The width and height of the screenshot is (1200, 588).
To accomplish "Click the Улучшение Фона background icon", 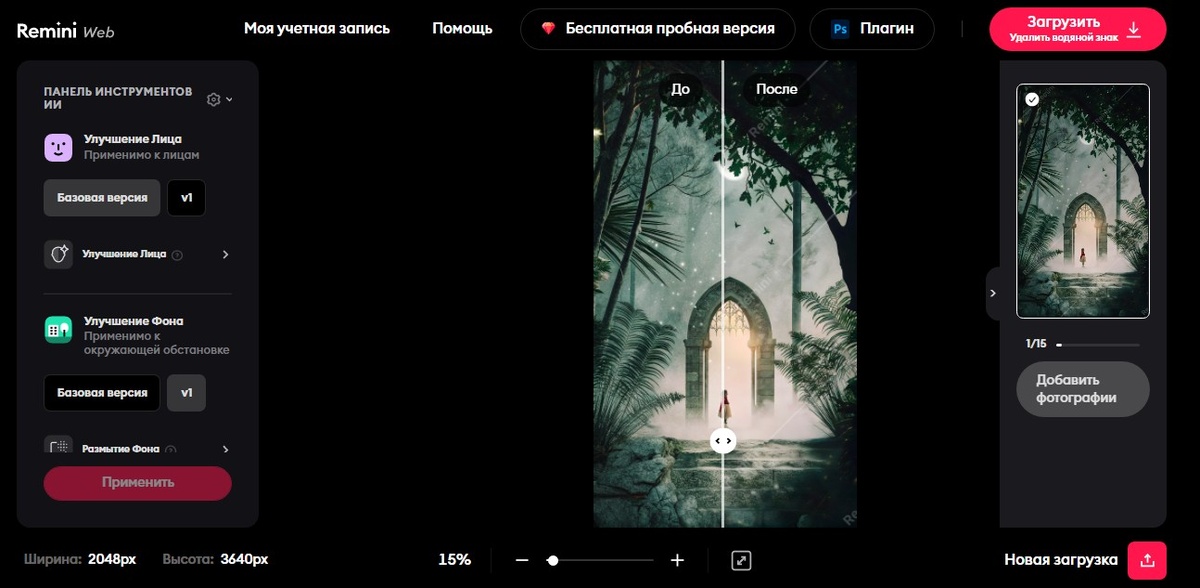I will [58, 329].
